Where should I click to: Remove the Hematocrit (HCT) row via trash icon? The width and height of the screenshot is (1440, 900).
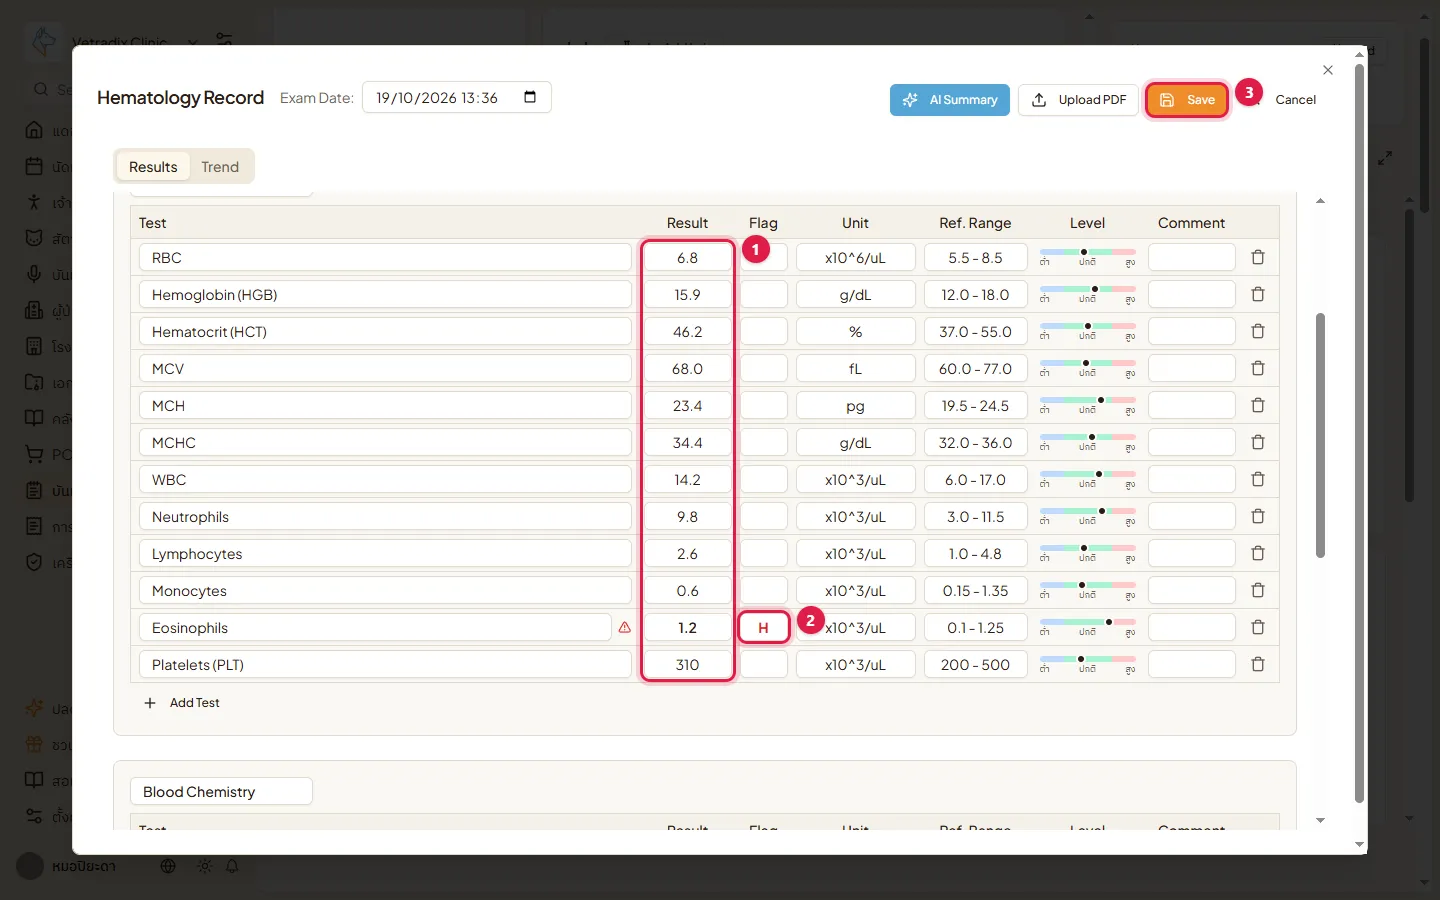tap(1258, 331)
